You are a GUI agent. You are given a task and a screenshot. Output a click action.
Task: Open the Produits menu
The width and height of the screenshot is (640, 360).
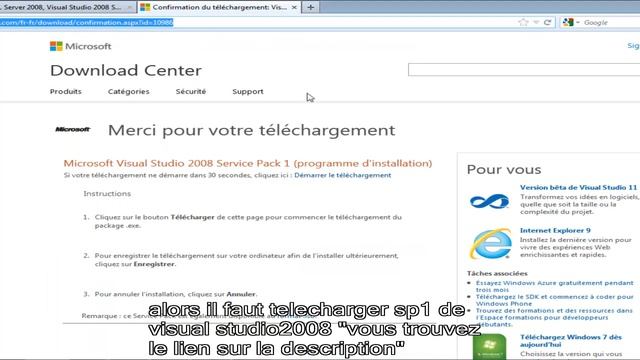(x=66, y=91)
